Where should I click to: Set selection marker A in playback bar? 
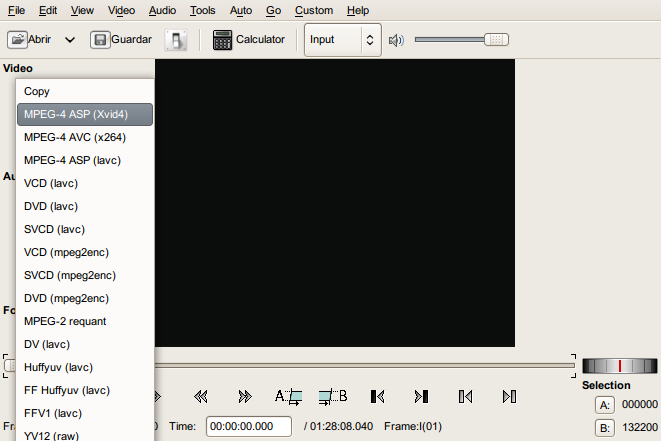tap(288, 396)
